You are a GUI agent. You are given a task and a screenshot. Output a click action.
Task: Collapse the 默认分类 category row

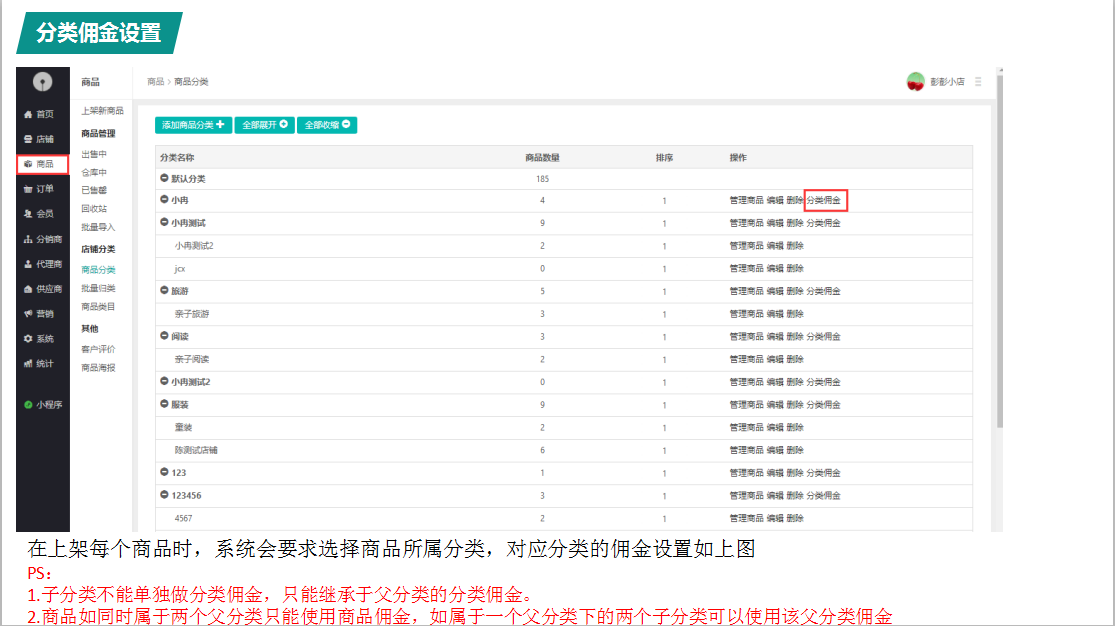pos(165,178)
